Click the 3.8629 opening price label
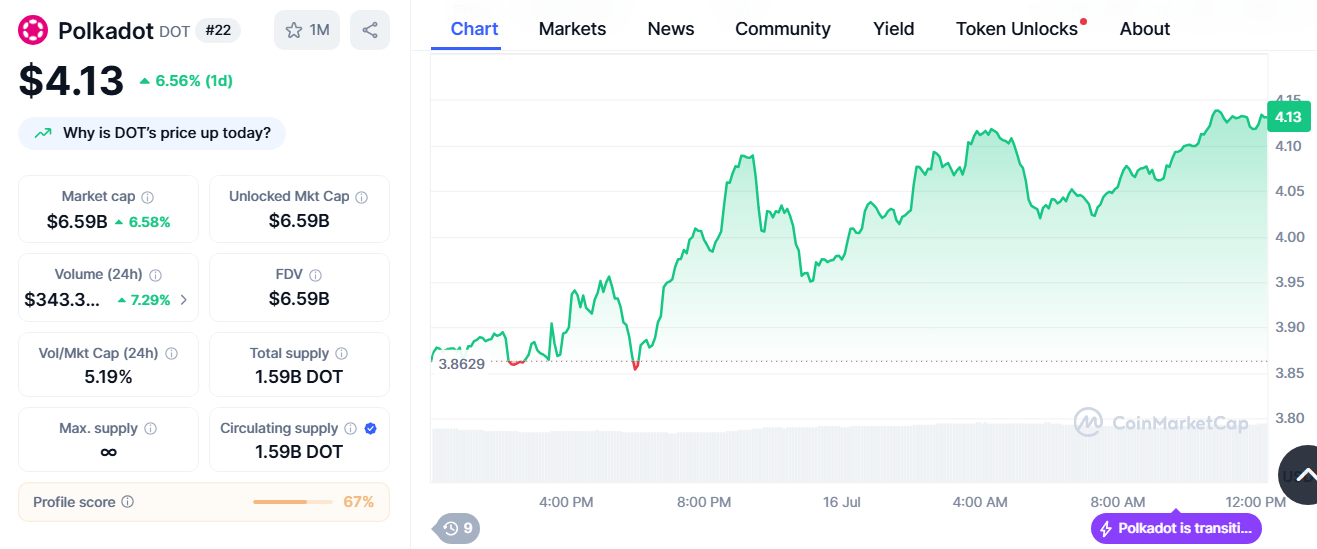Screen dimensions: 1317x549 462,364
